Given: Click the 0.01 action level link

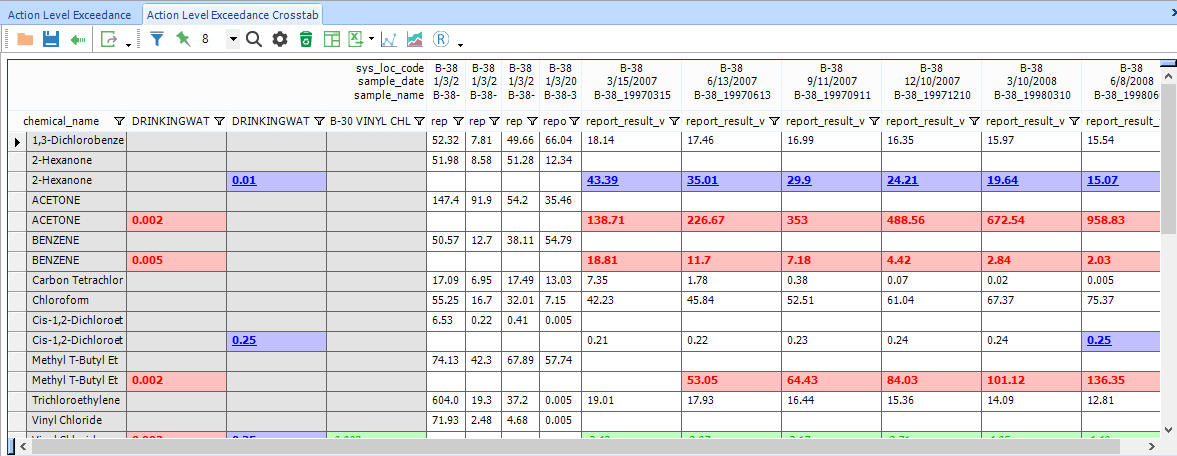Looking at the screenshot, I should (x=243, y=180).
